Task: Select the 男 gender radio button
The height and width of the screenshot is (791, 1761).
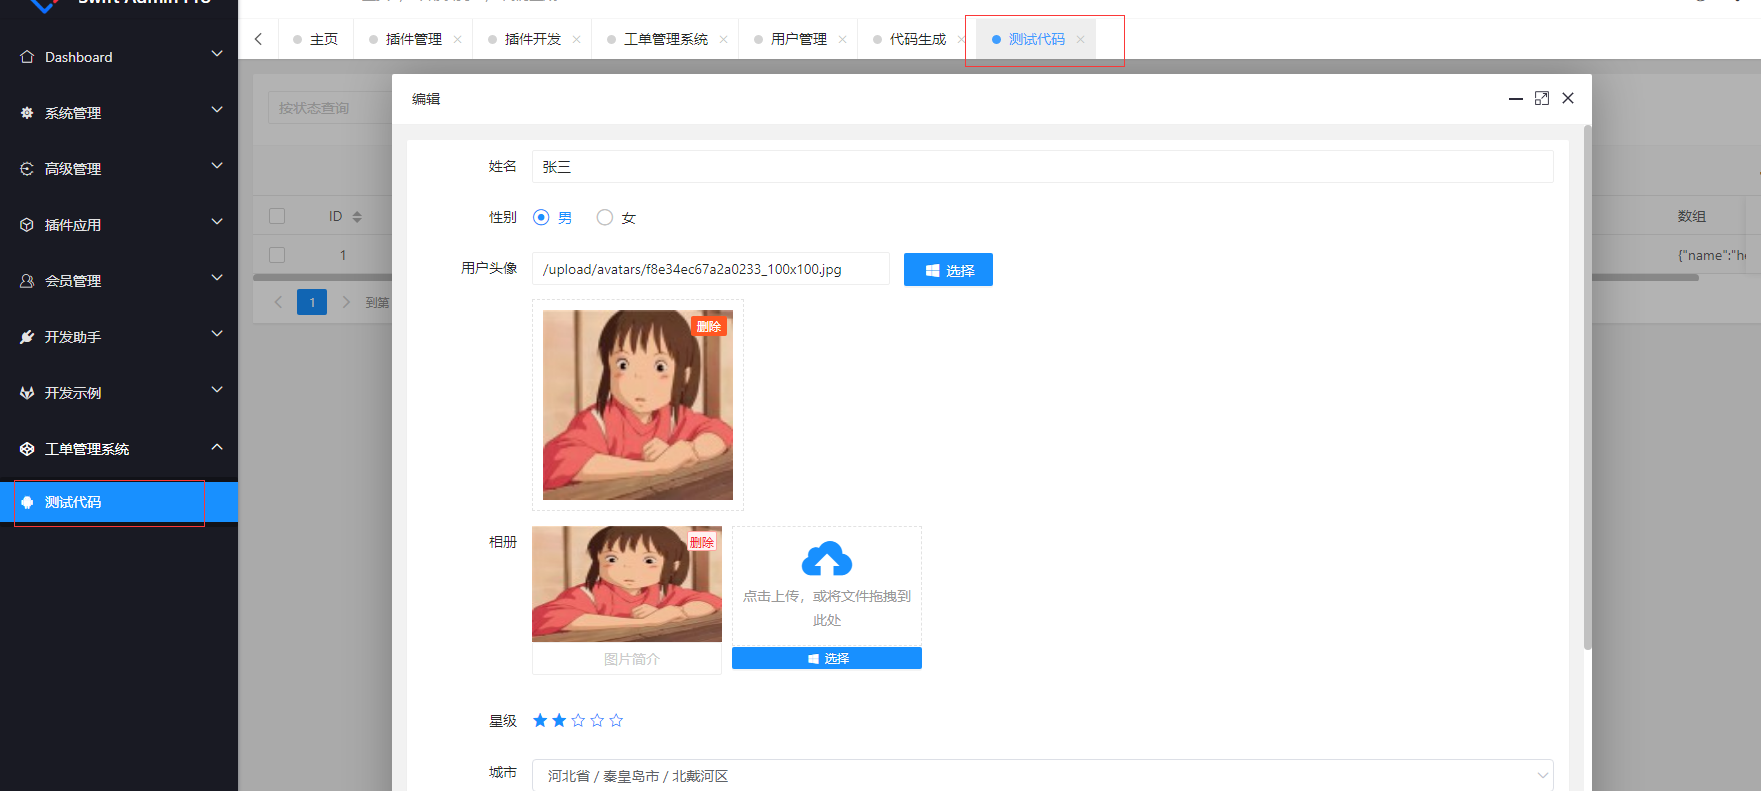Action: point(541,217)
